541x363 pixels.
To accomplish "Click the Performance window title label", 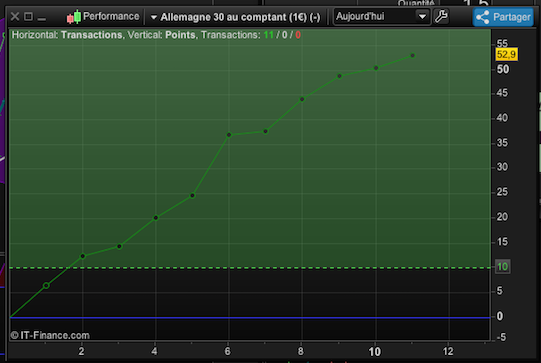I will [111, 16].
